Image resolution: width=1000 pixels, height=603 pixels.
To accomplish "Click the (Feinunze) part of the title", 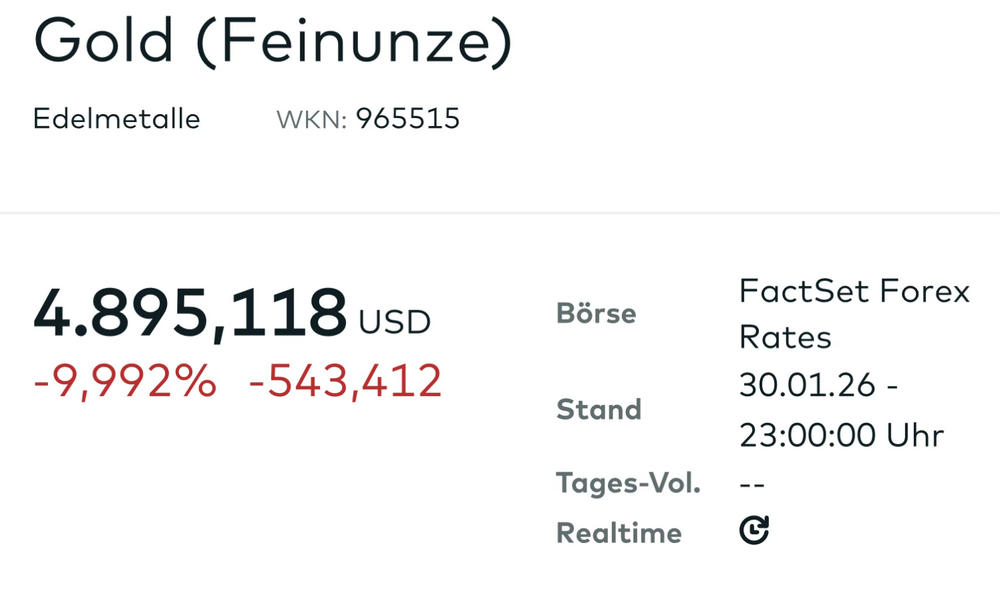I will point(355,42).
